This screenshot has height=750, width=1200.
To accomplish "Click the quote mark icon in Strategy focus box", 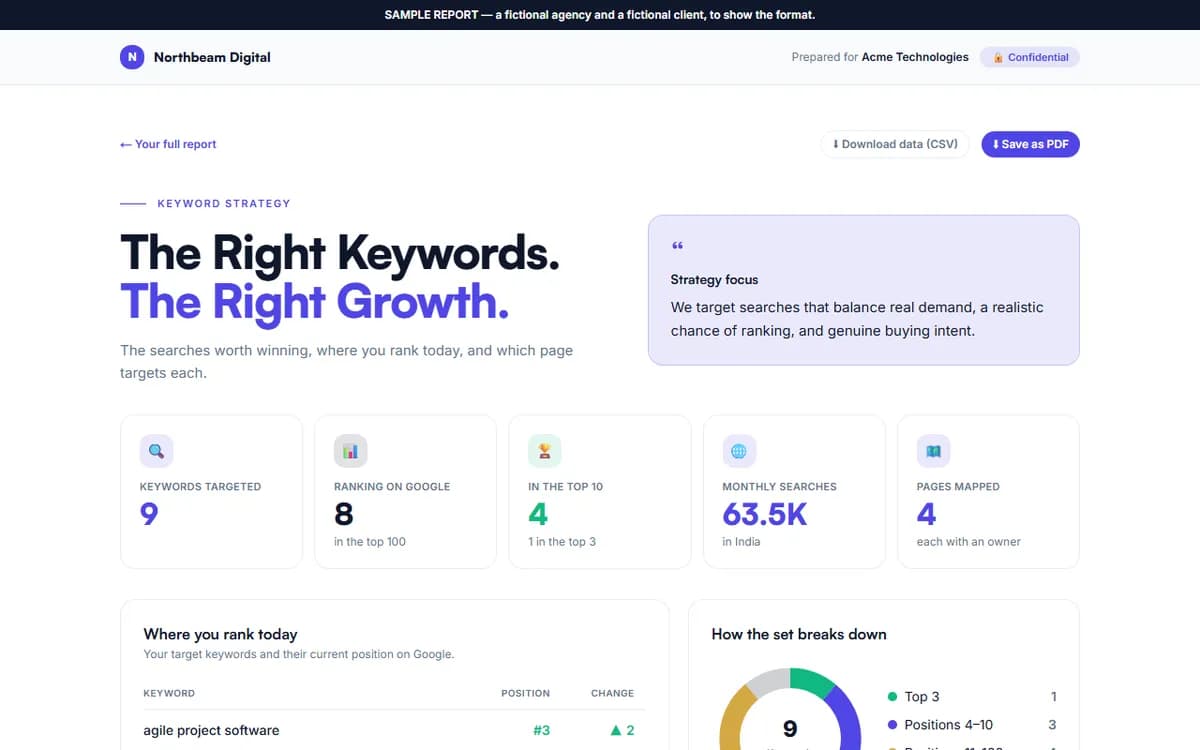I will pos(677,245).
